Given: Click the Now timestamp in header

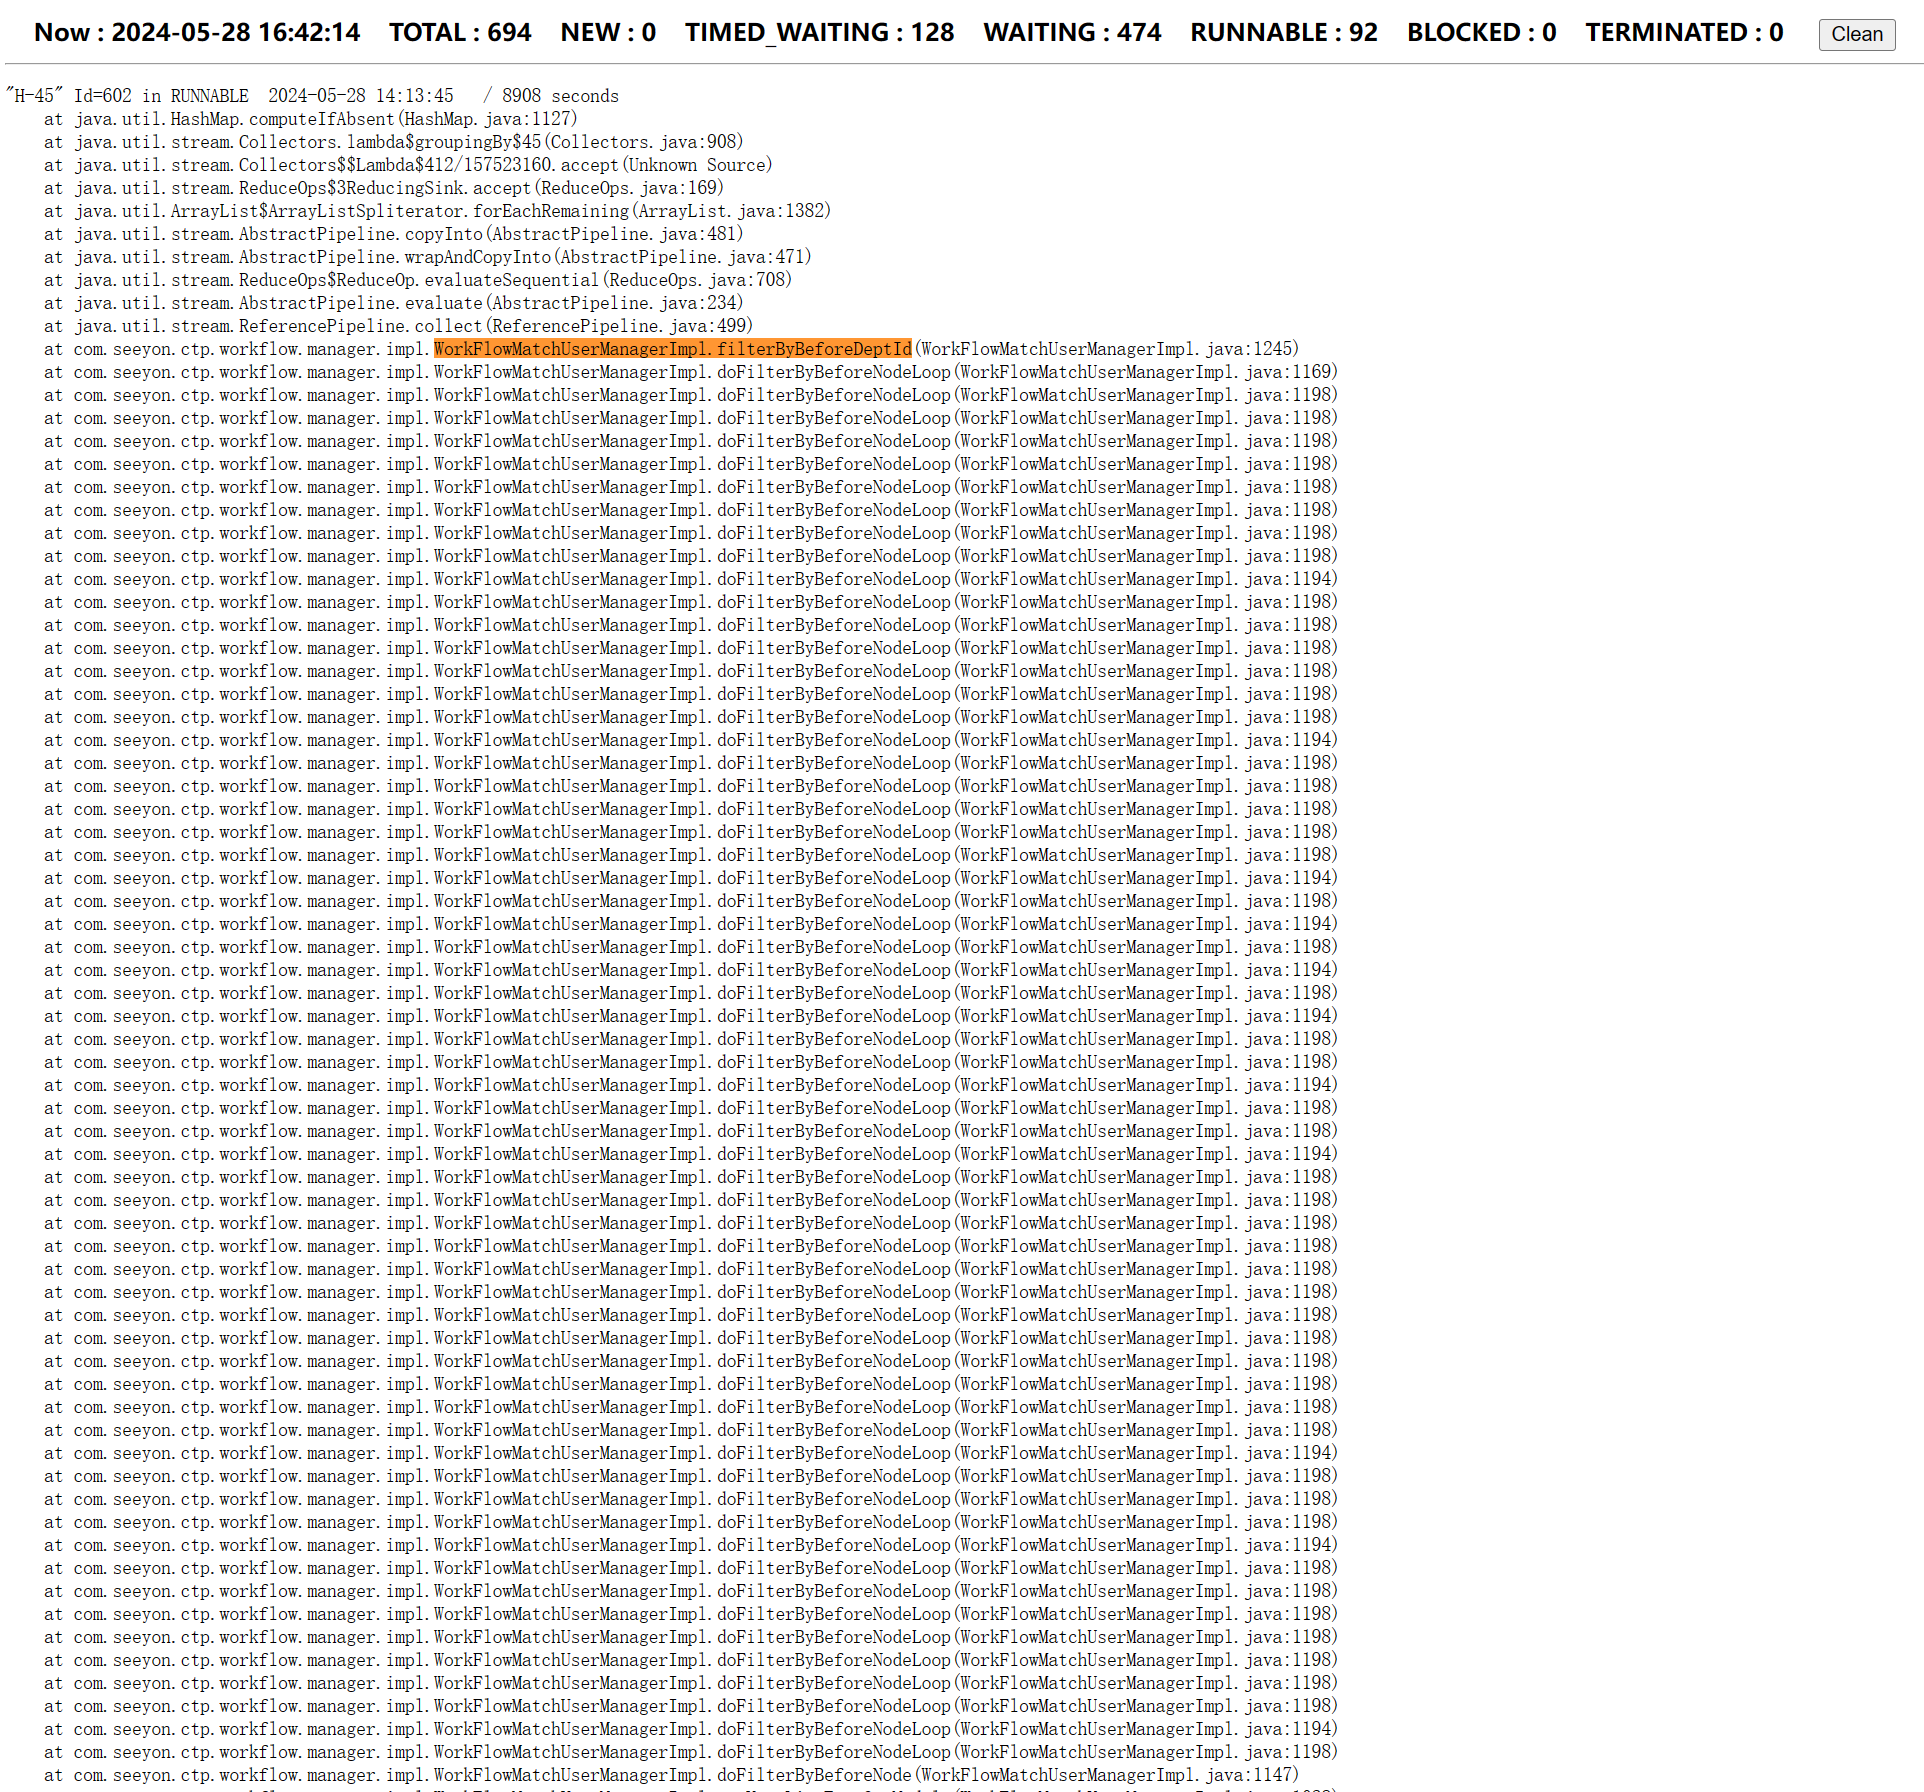Looking at the screenshot, I should point(197,33).
